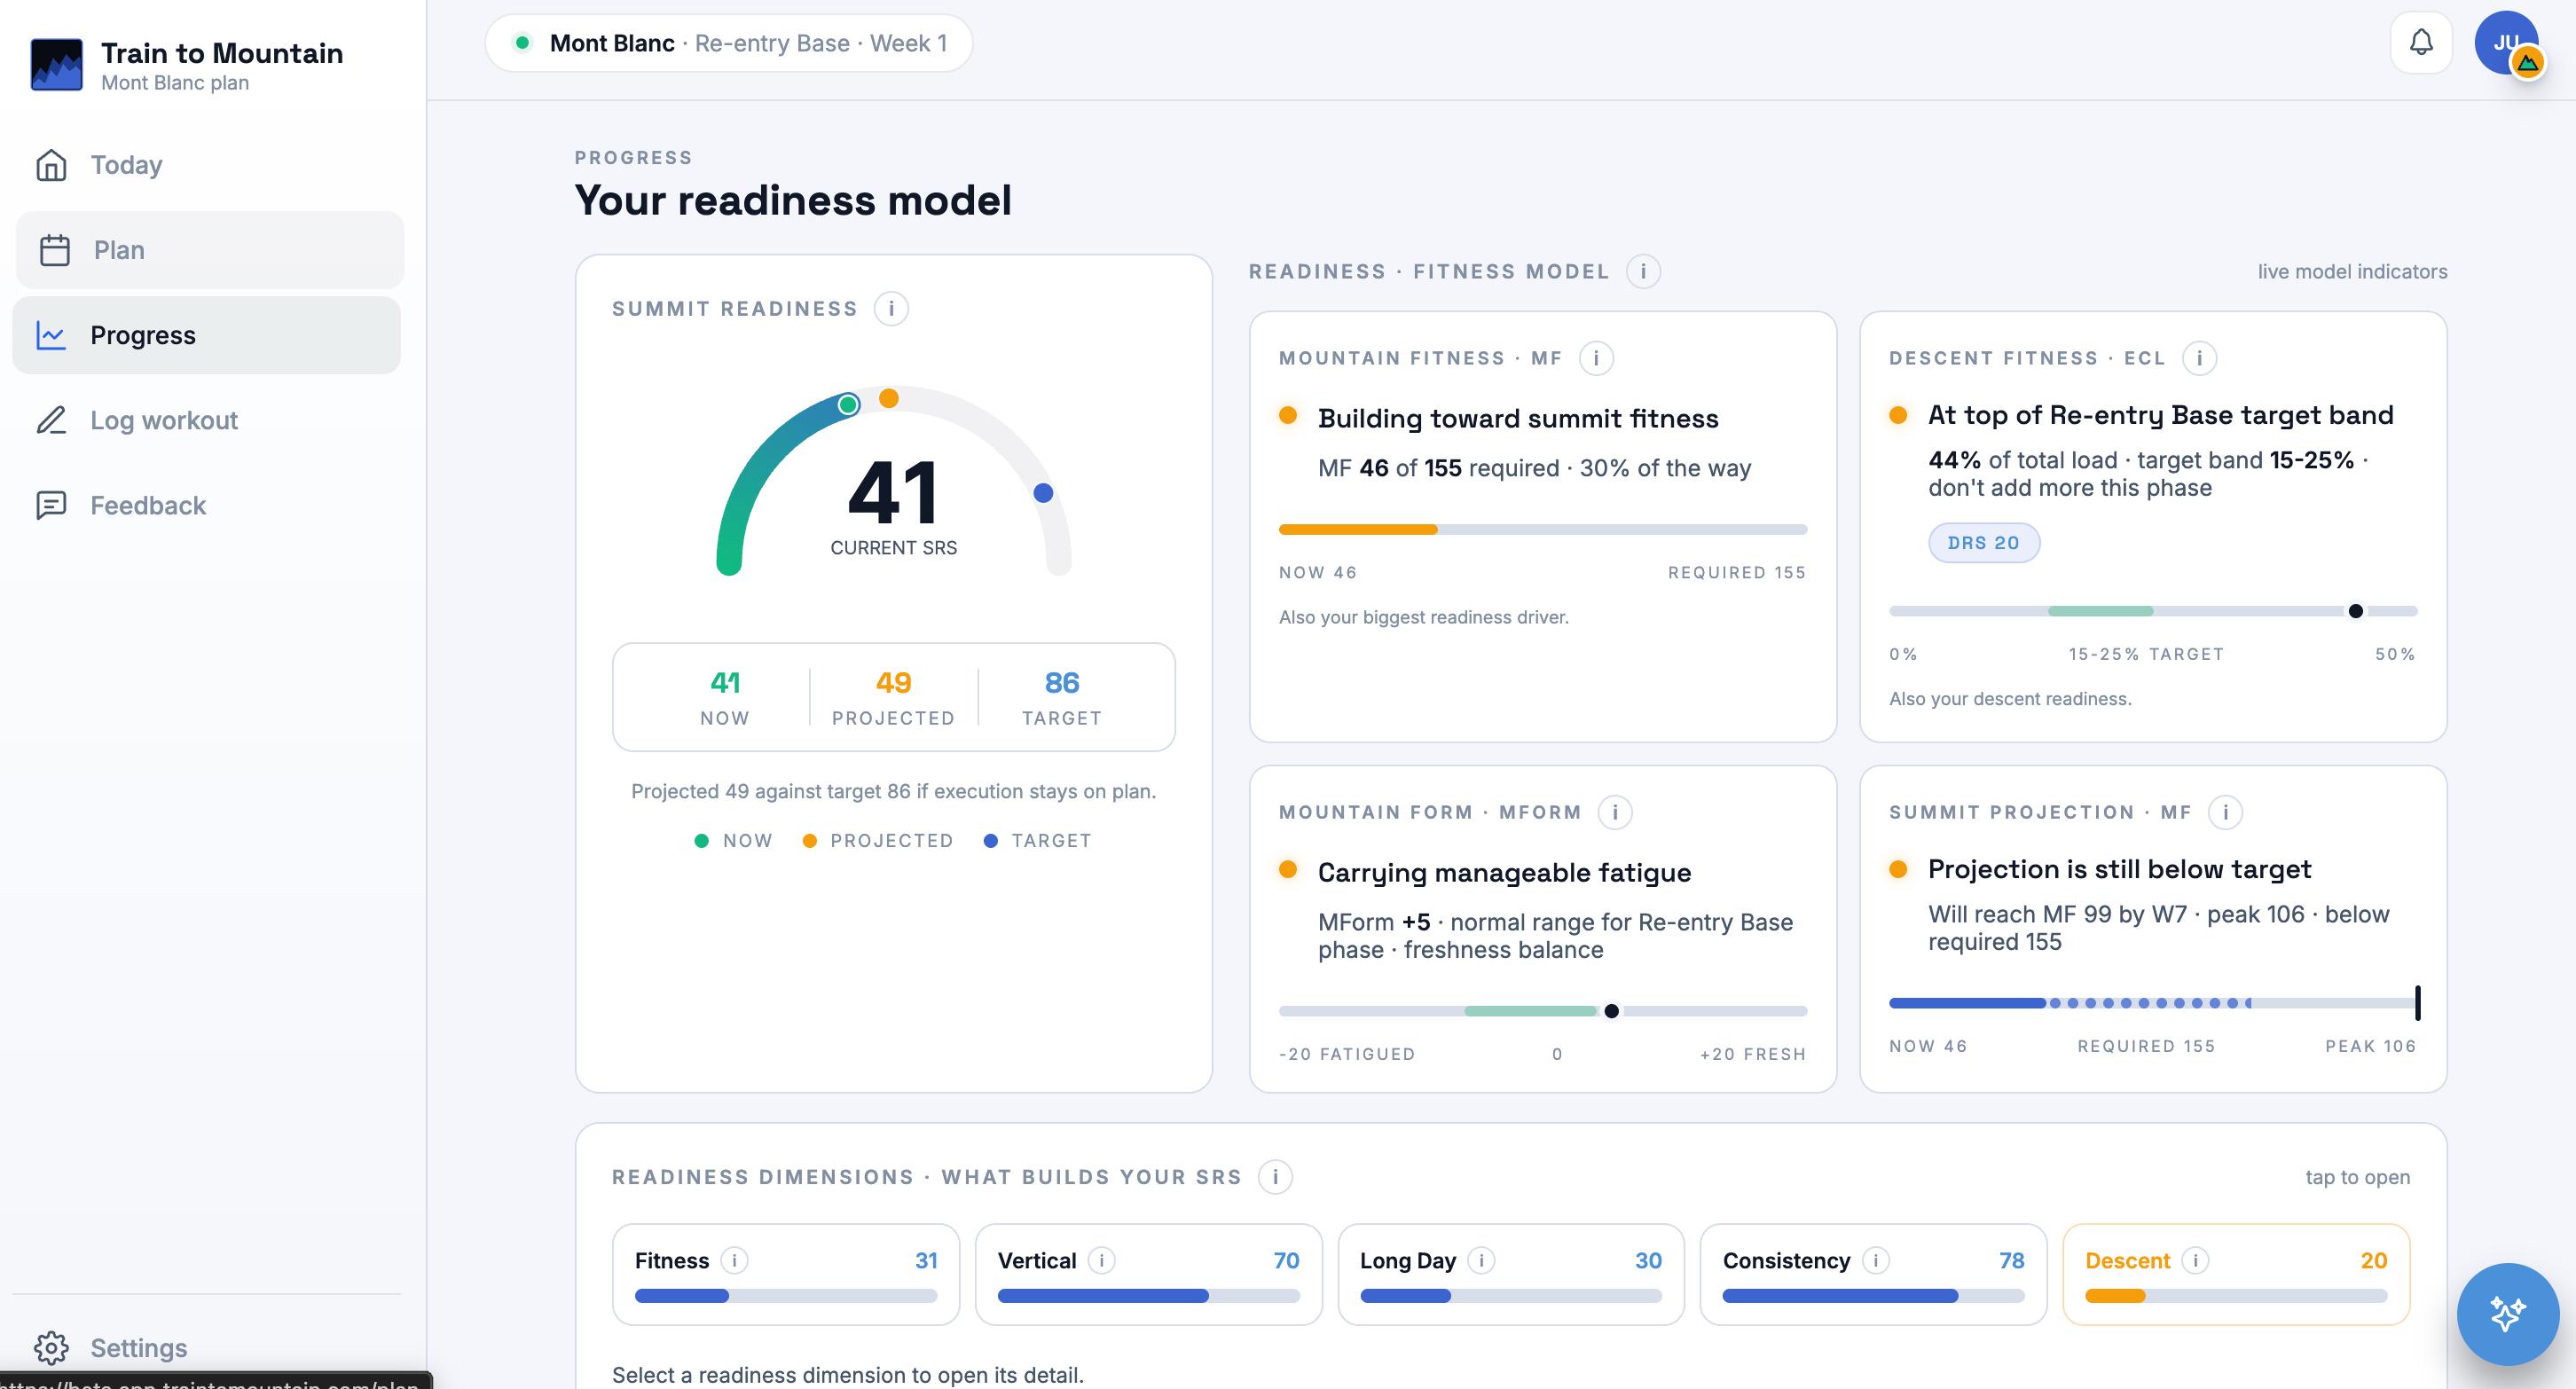
Task: Open the Today page home icon
Action: pos(51,165)
